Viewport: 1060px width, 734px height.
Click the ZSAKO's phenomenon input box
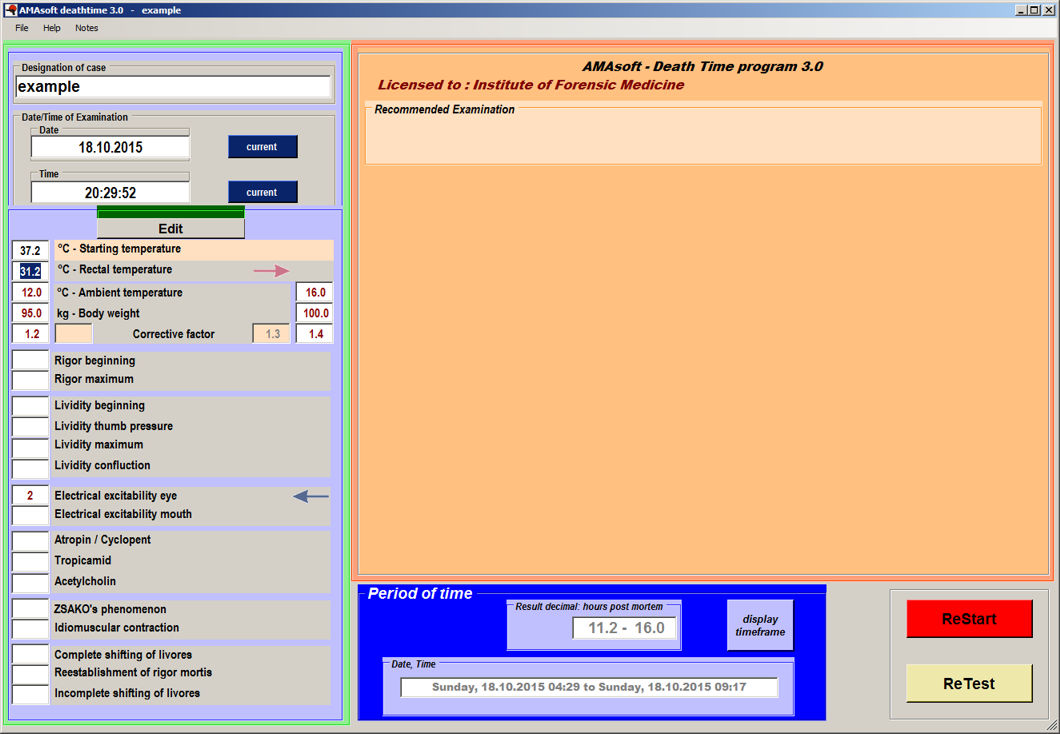(x=30, y=609)
